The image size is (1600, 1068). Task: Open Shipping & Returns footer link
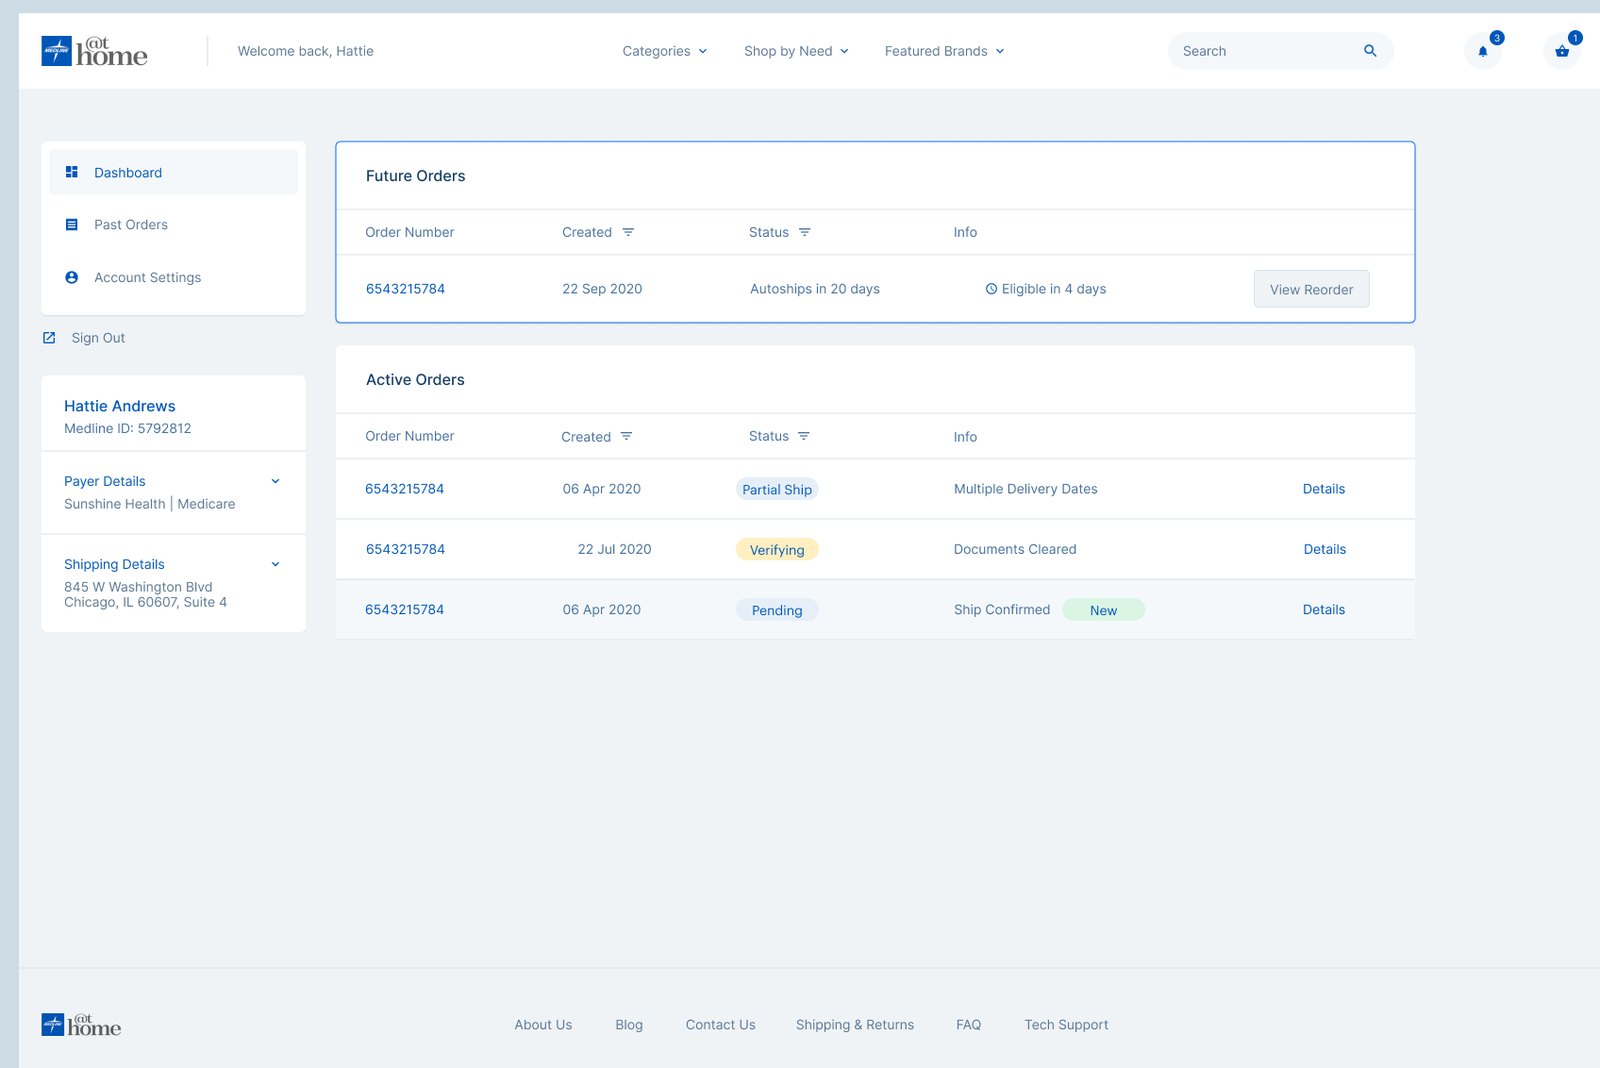tap(855, 1025)
